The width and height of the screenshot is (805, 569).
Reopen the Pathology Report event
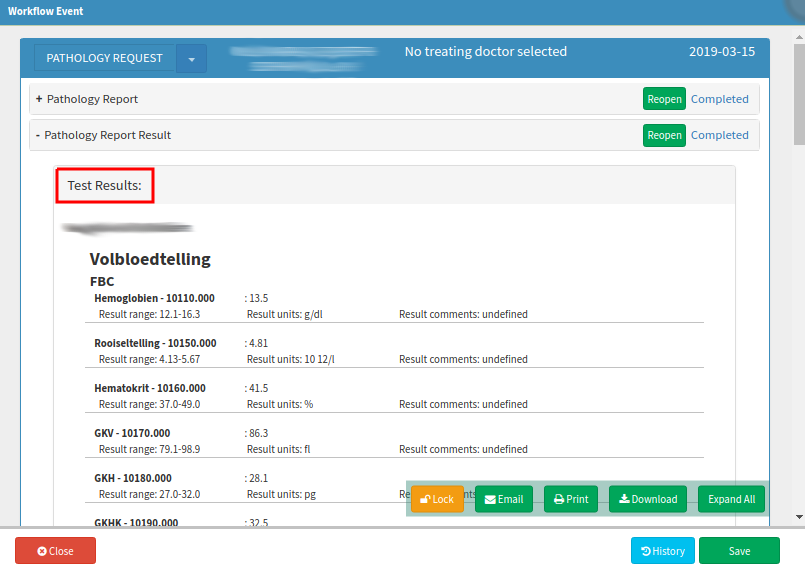point(664,100)
